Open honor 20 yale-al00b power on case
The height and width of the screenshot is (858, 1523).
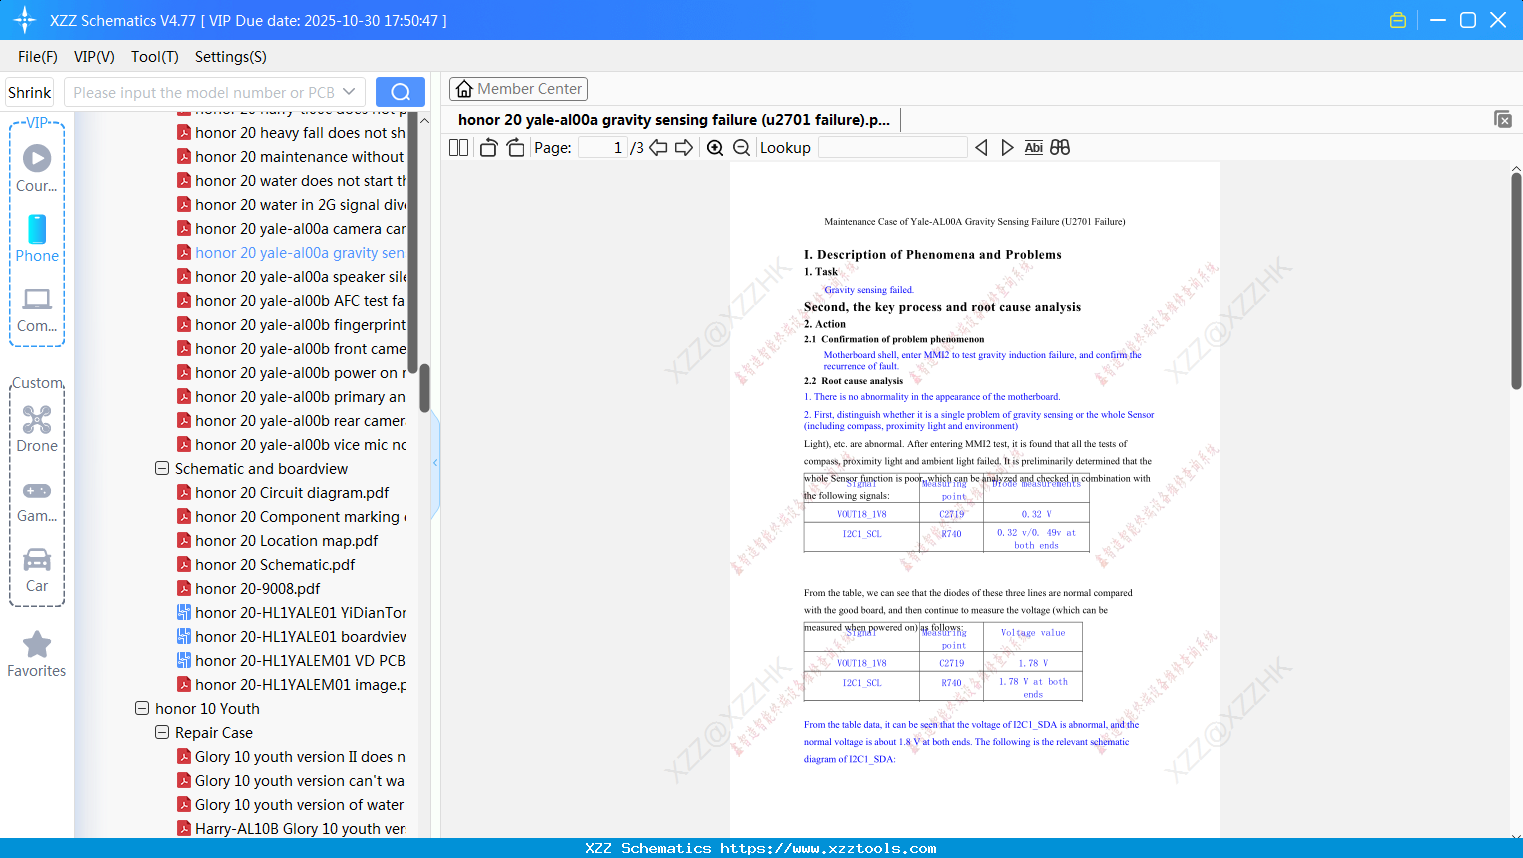(300, 372)
